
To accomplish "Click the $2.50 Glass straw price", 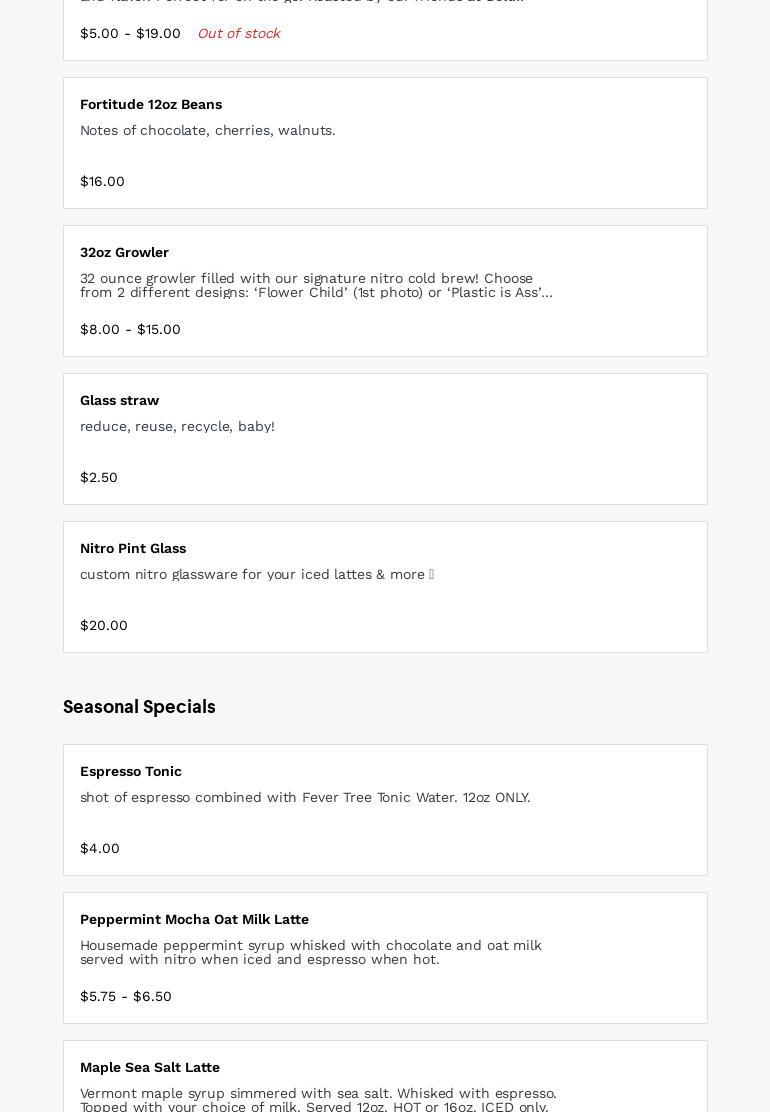I will pos(99,477).
